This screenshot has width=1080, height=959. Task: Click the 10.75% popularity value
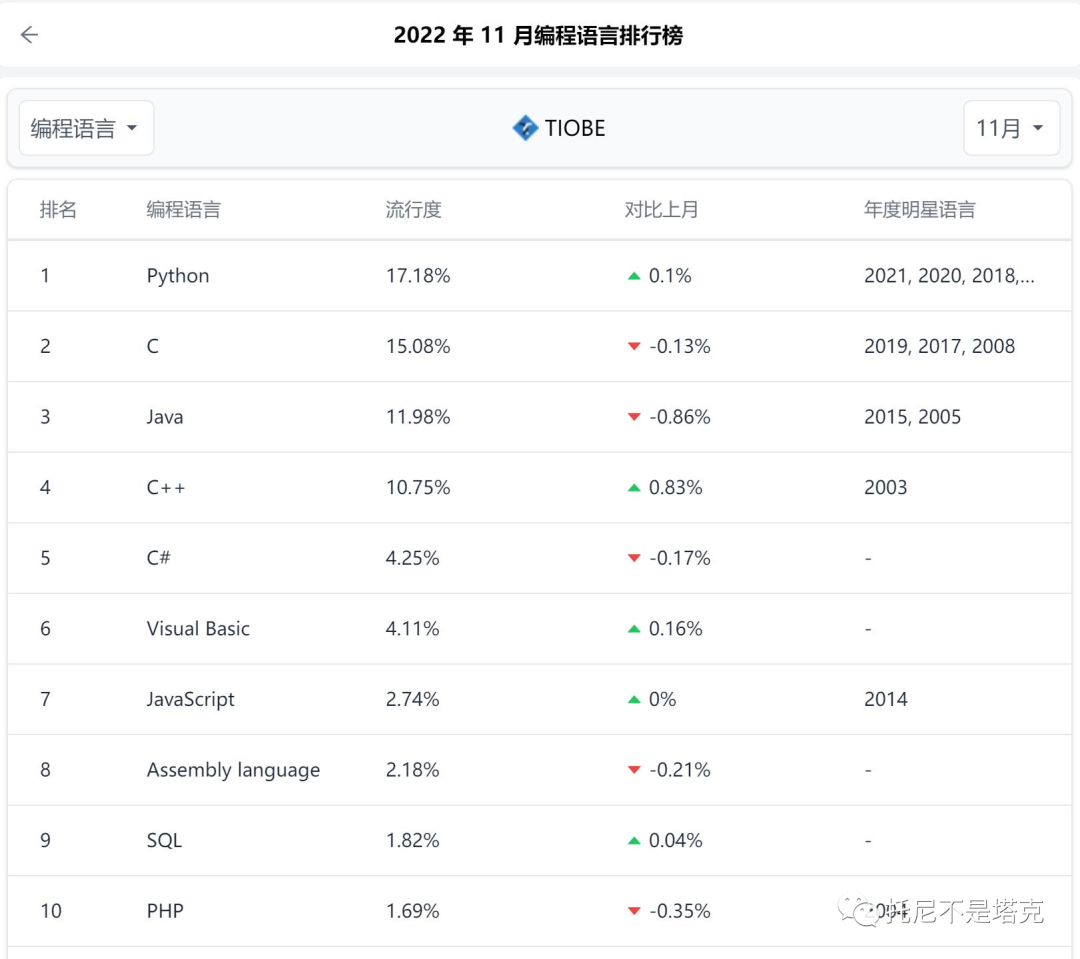(x=418, y=487)
